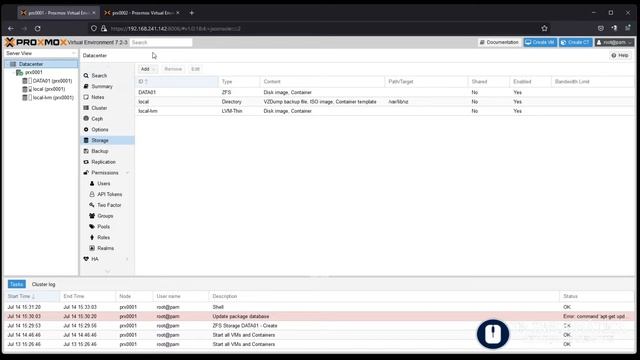Click the Create VM button
Screen dimensions: 640x360
click(x=540, y=42)
